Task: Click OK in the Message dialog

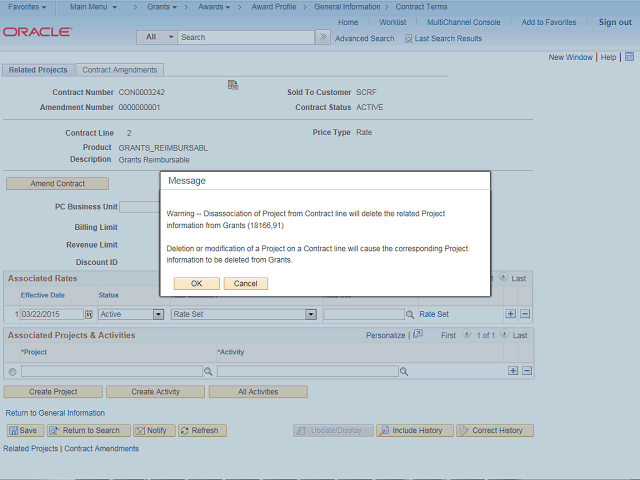Action: pyautogui.click(x=196, y=283)
